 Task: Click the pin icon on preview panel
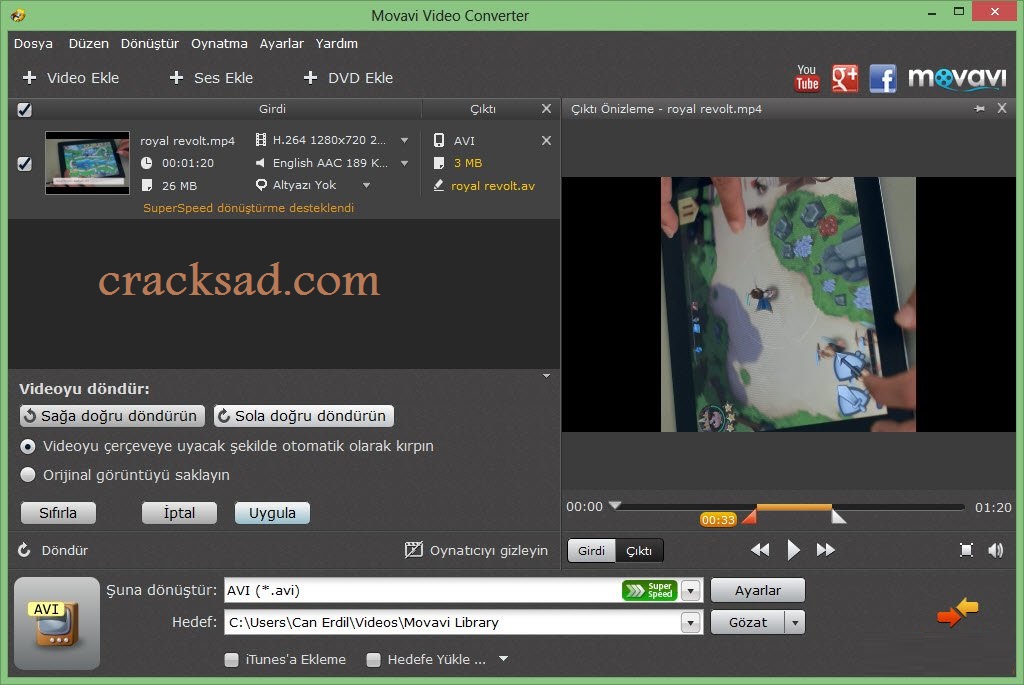click(x=980, y=108)
